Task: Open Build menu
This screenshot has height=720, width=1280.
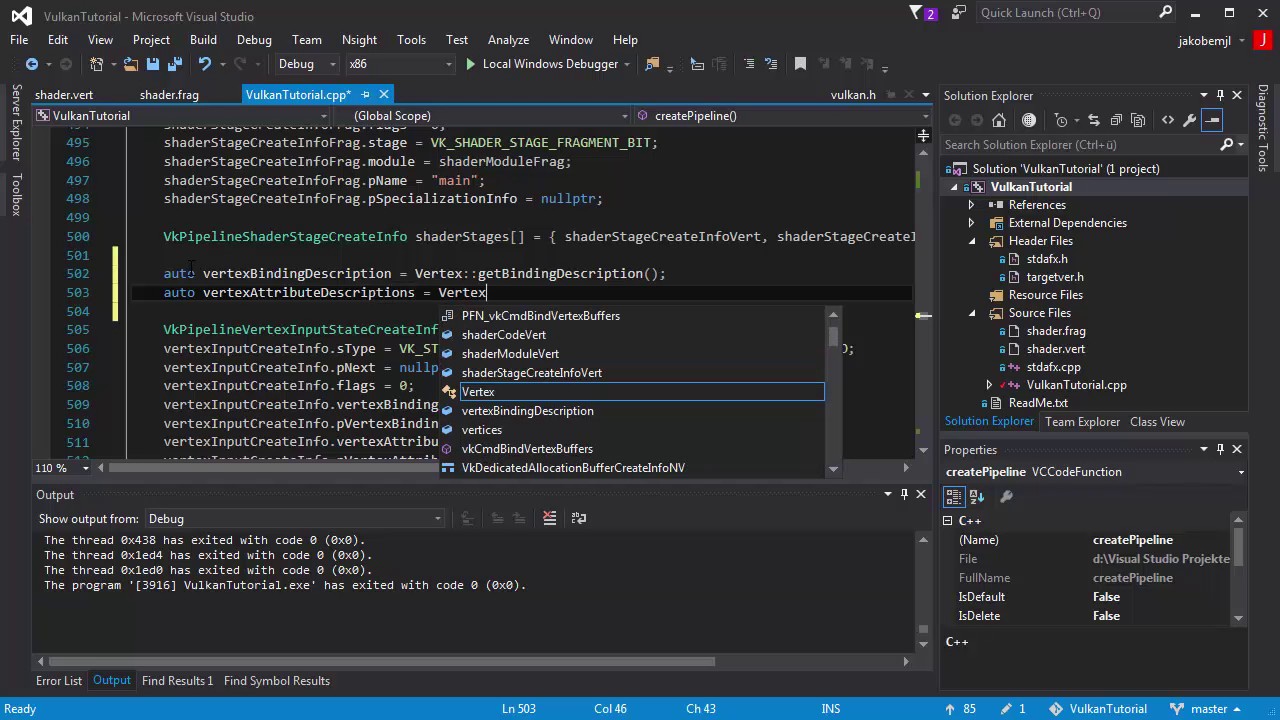Action: pos(203,39)
